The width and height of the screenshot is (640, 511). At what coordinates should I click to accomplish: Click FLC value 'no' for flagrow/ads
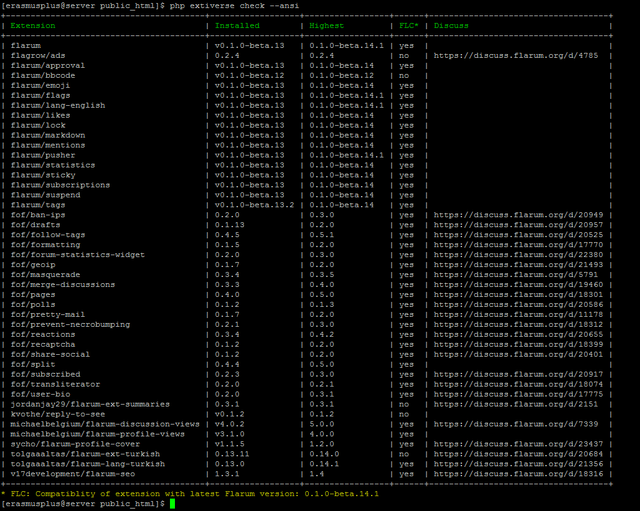[x=404, y=56]
